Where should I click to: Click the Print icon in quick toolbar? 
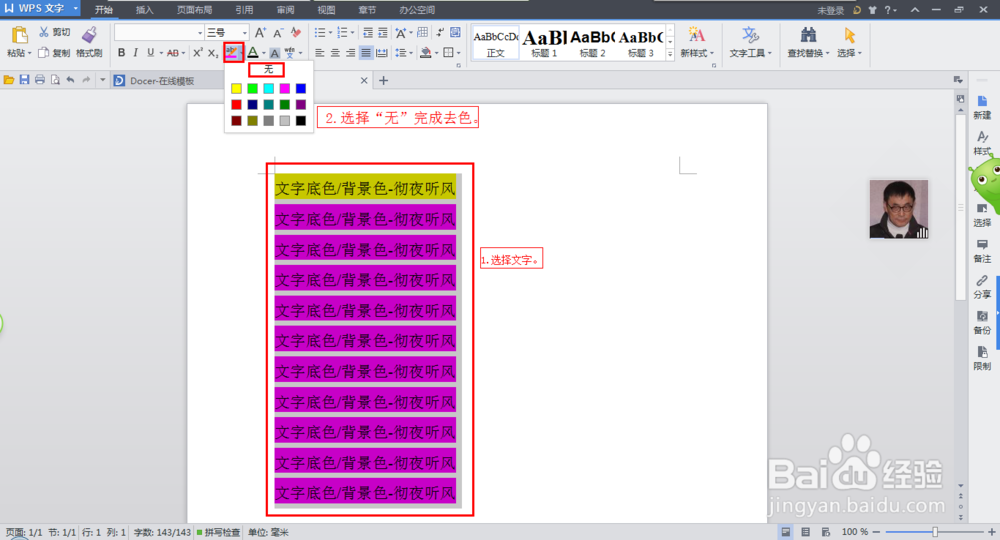[x=40, y=80]
